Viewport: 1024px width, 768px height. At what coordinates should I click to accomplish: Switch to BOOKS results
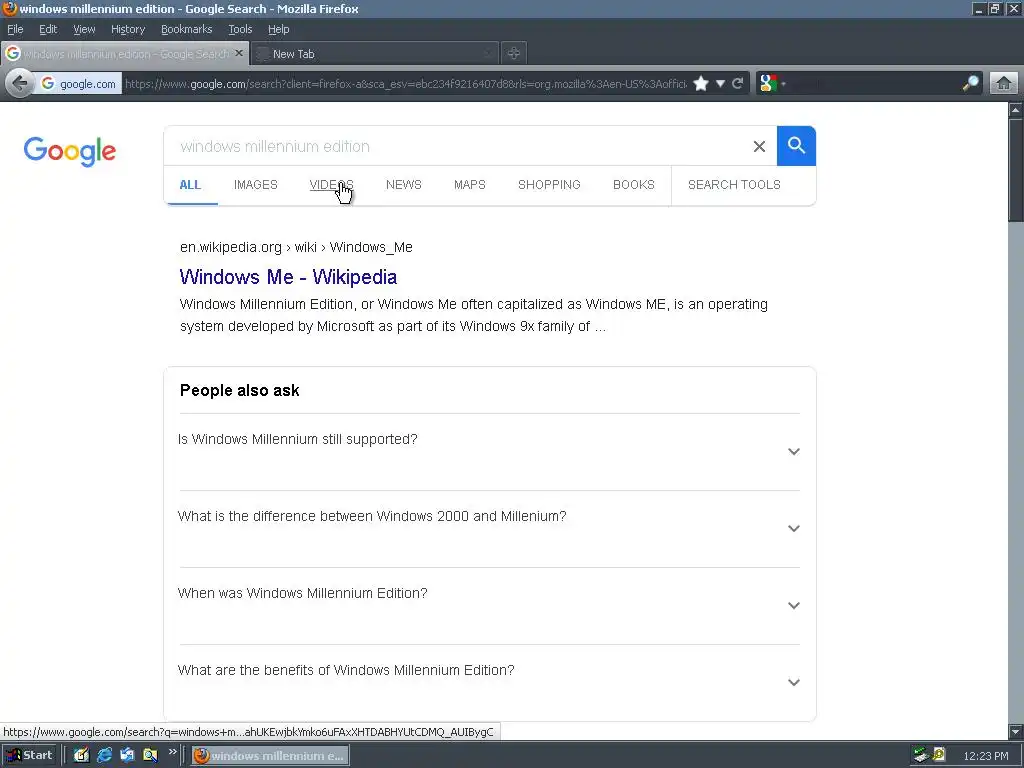[x=633, y=185]
